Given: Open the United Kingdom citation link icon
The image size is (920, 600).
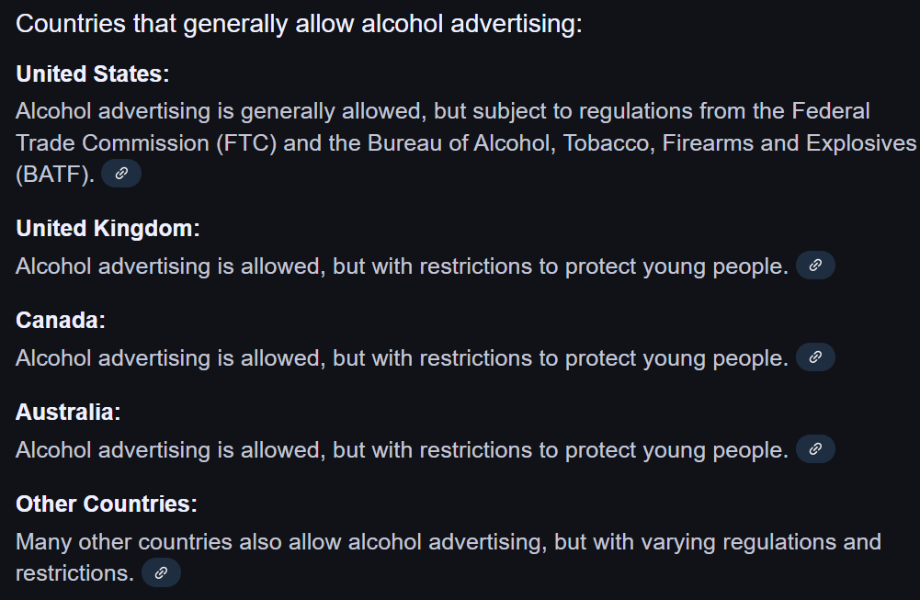Looking at the screenshot, I should (816, 265).
